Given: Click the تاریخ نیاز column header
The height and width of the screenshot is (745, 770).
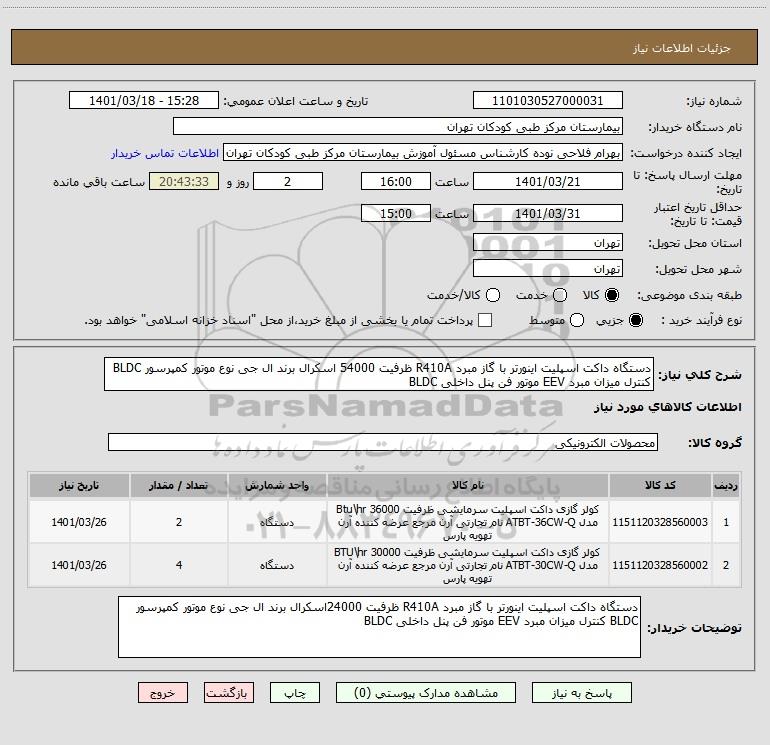Looking at the screenshot, I should (x=79, y=486).
